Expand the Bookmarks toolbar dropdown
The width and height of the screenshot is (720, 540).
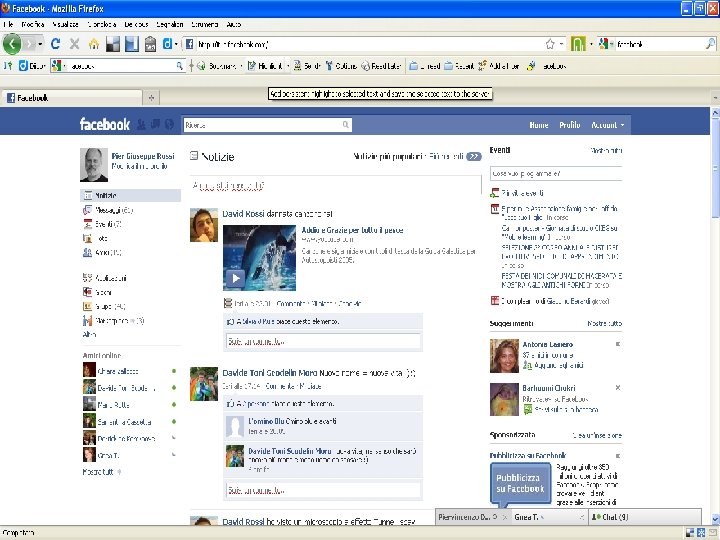[242, 66]
